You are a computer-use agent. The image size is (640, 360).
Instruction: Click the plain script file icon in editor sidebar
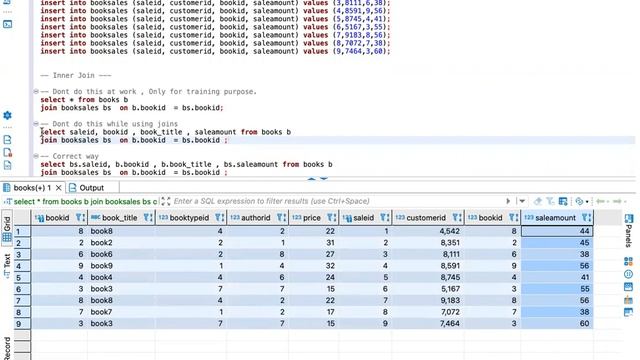(7, 140)
